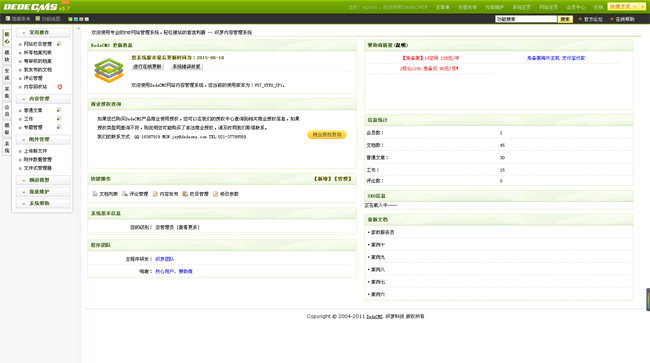Open the latest document 案例十
650x363 pixels.
point(378,244)
